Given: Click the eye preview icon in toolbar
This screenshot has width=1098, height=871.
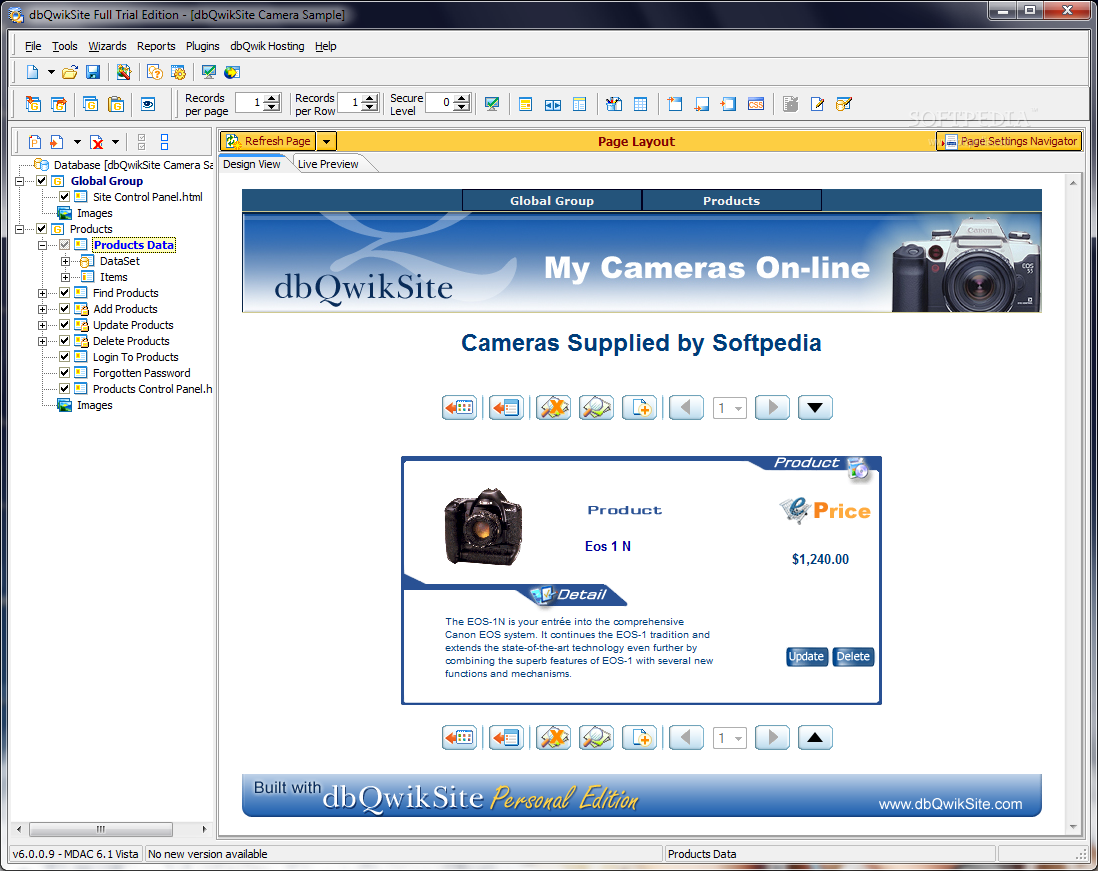Looking at the screenshot, I should (x=148, y=104).
